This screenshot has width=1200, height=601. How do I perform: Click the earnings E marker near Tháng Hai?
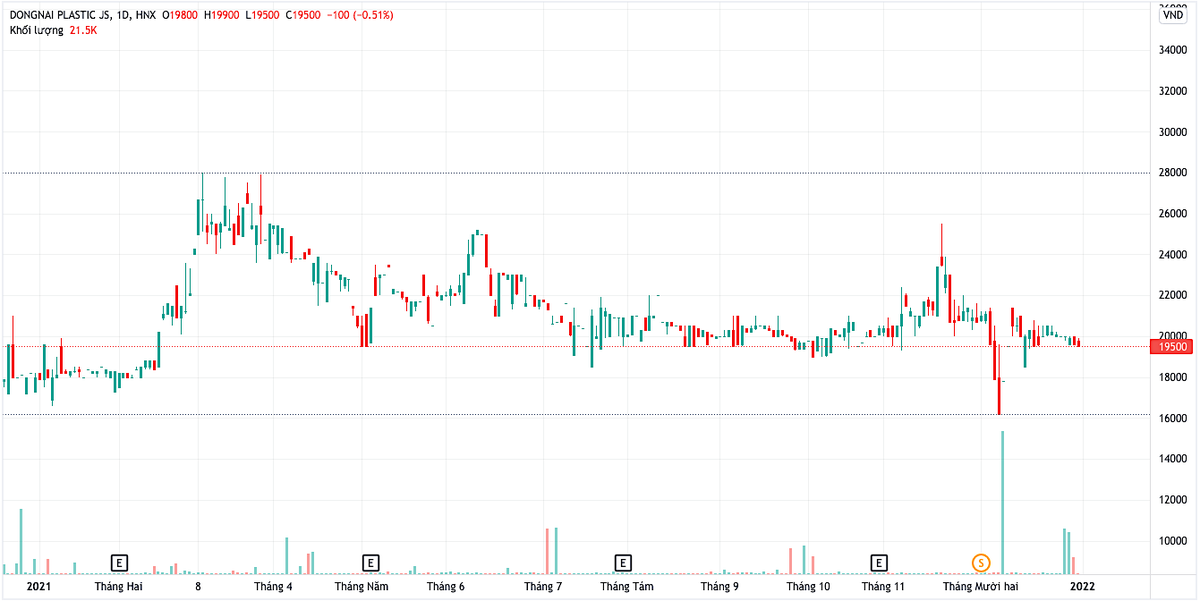click(120, 562)
